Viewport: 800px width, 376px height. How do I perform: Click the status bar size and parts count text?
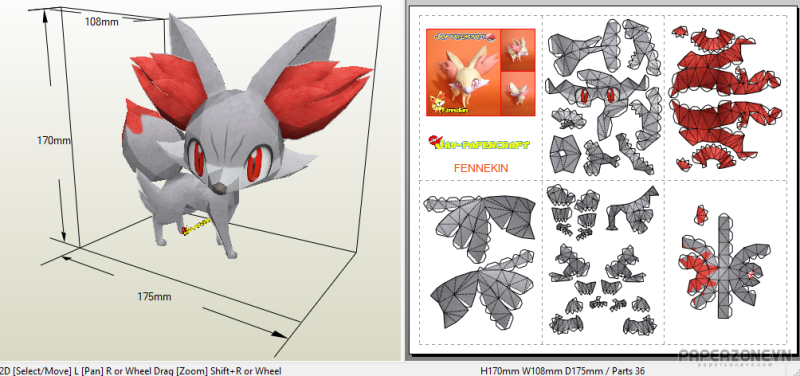coord(562,371)
